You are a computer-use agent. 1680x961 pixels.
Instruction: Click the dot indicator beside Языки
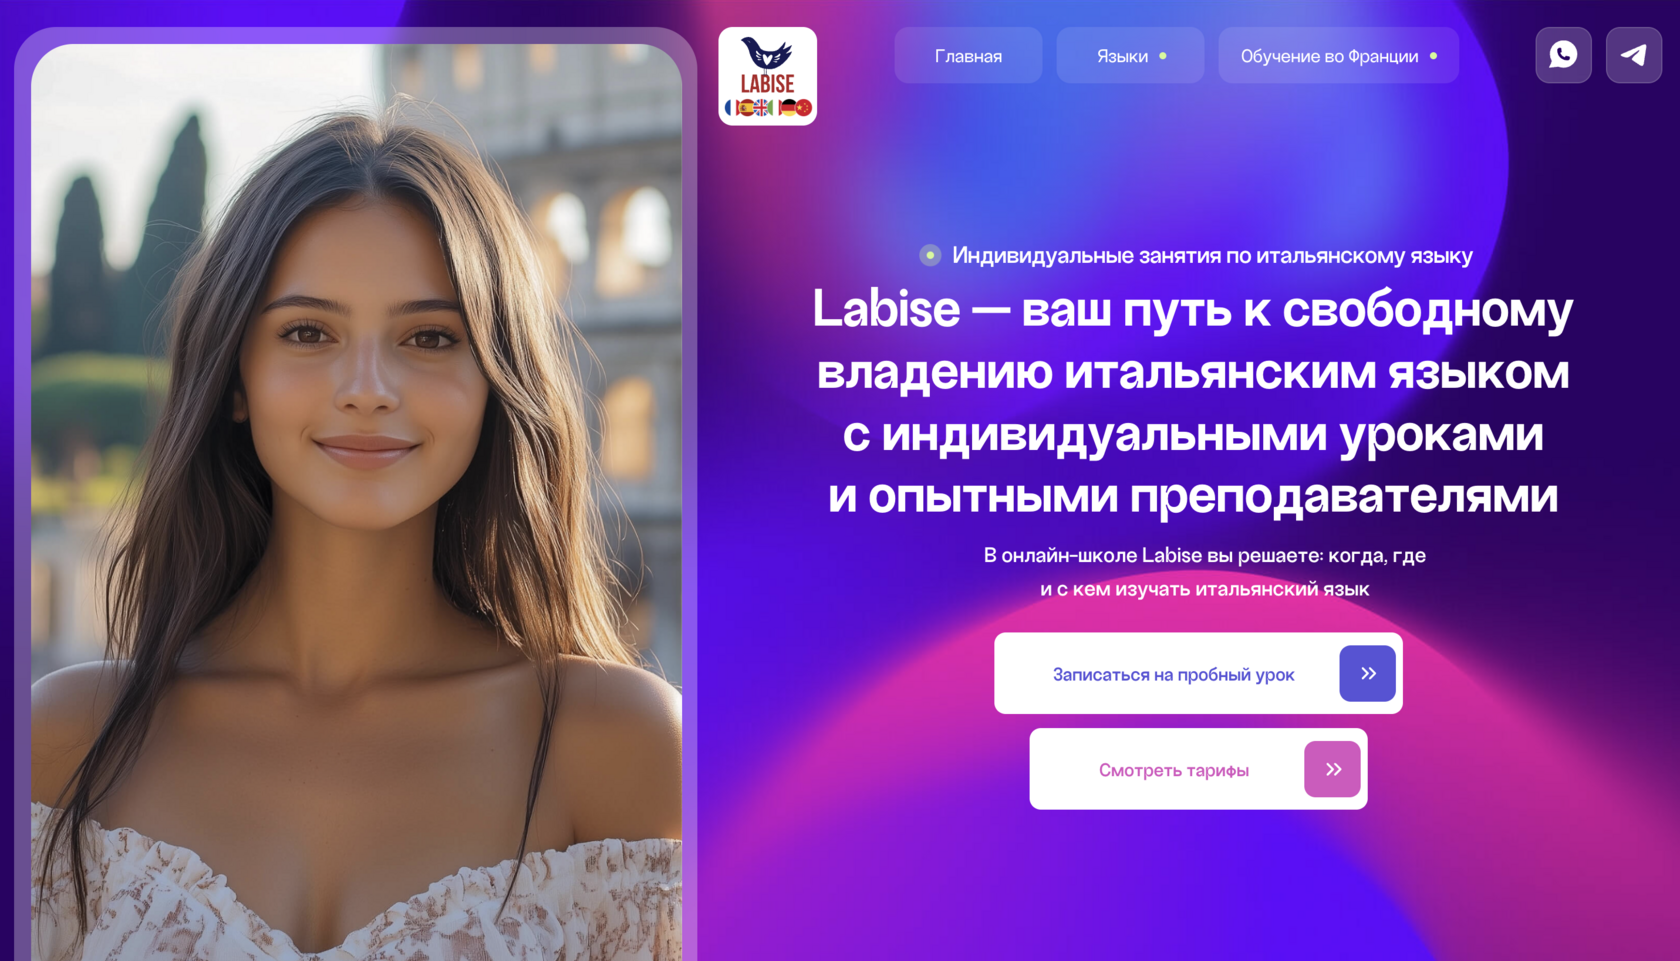pos(1162,56)
